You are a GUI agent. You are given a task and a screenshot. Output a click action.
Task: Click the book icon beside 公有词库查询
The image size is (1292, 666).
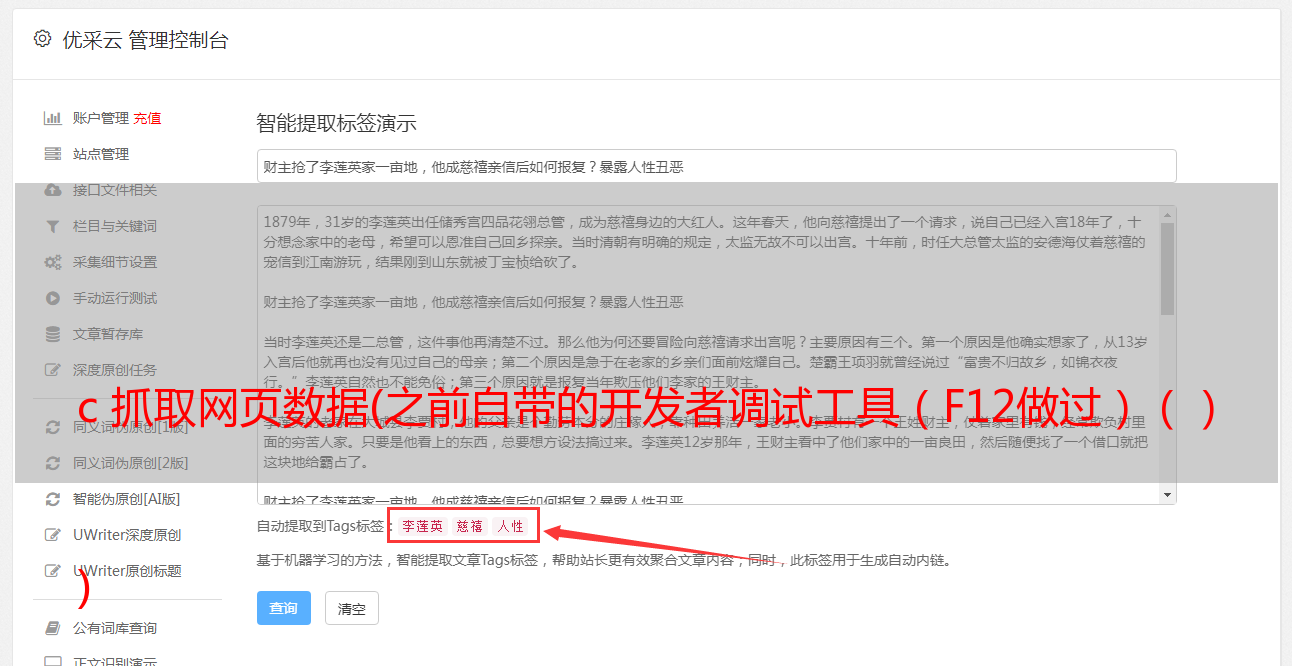53,628
